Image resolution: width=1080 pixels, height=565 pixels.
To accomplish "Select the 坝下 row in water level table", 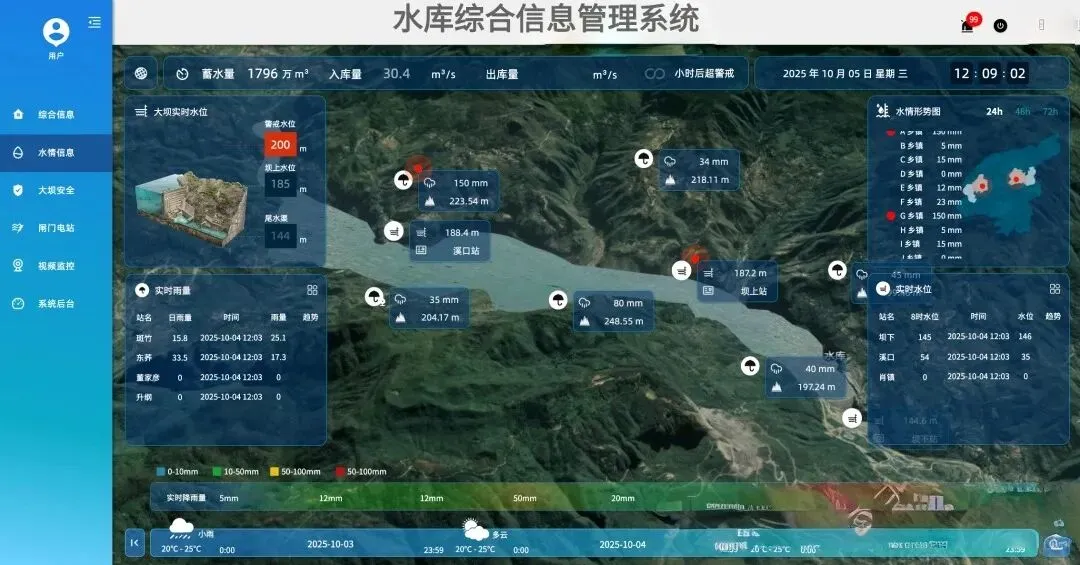I will tap(969, 336).
